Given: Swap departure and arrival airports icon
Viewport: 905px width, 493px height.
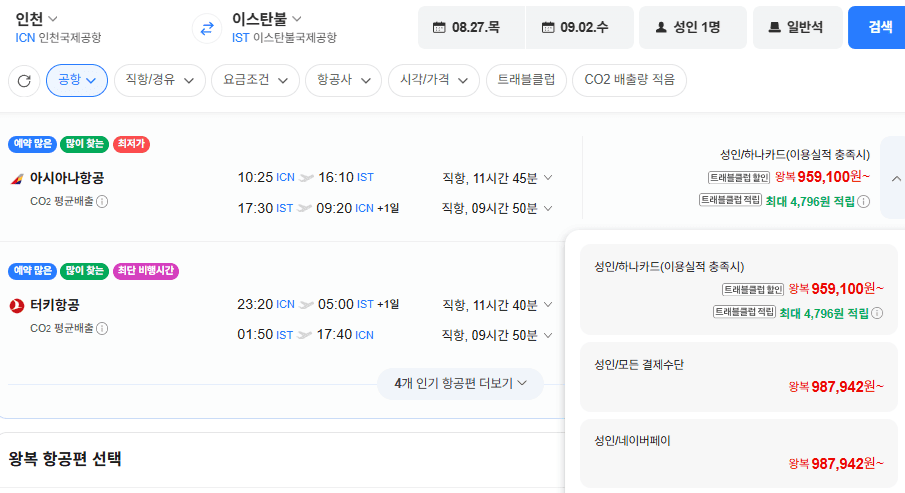Looking at the screenshot, I should click(207, 28).
